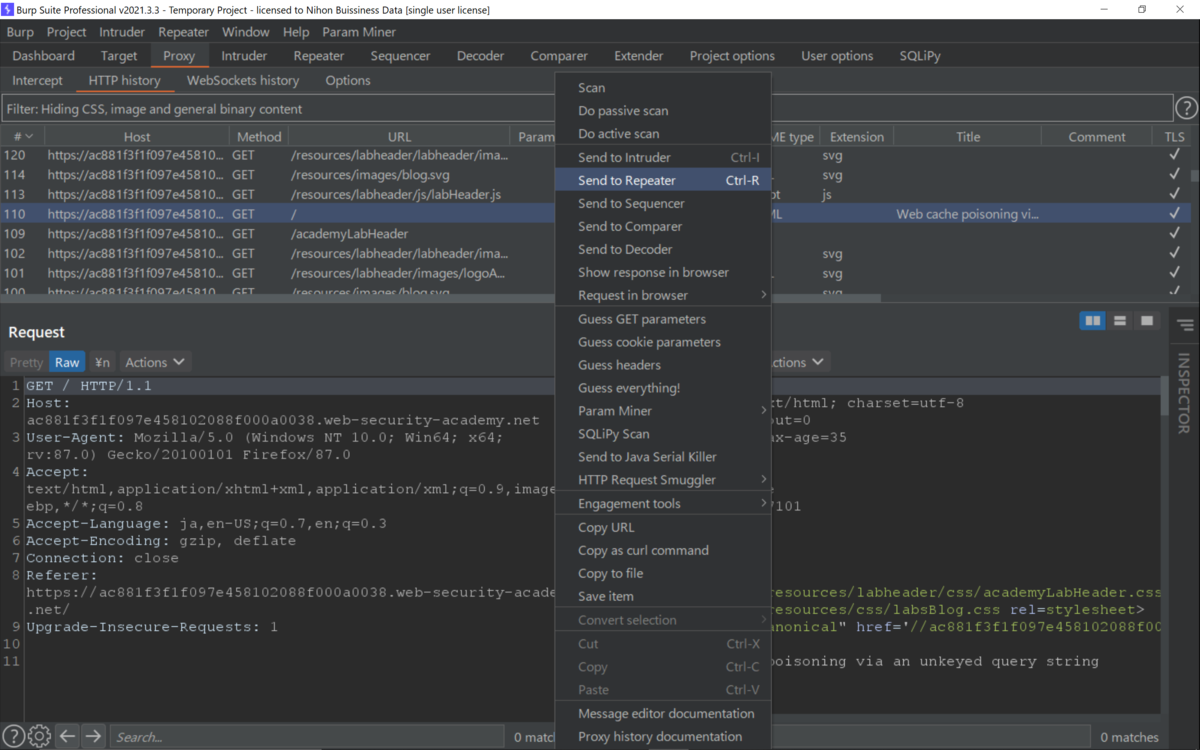1200x750 pixels.
Task: Switch to Intercept sub-tab
Action: (x=38, y=80)
